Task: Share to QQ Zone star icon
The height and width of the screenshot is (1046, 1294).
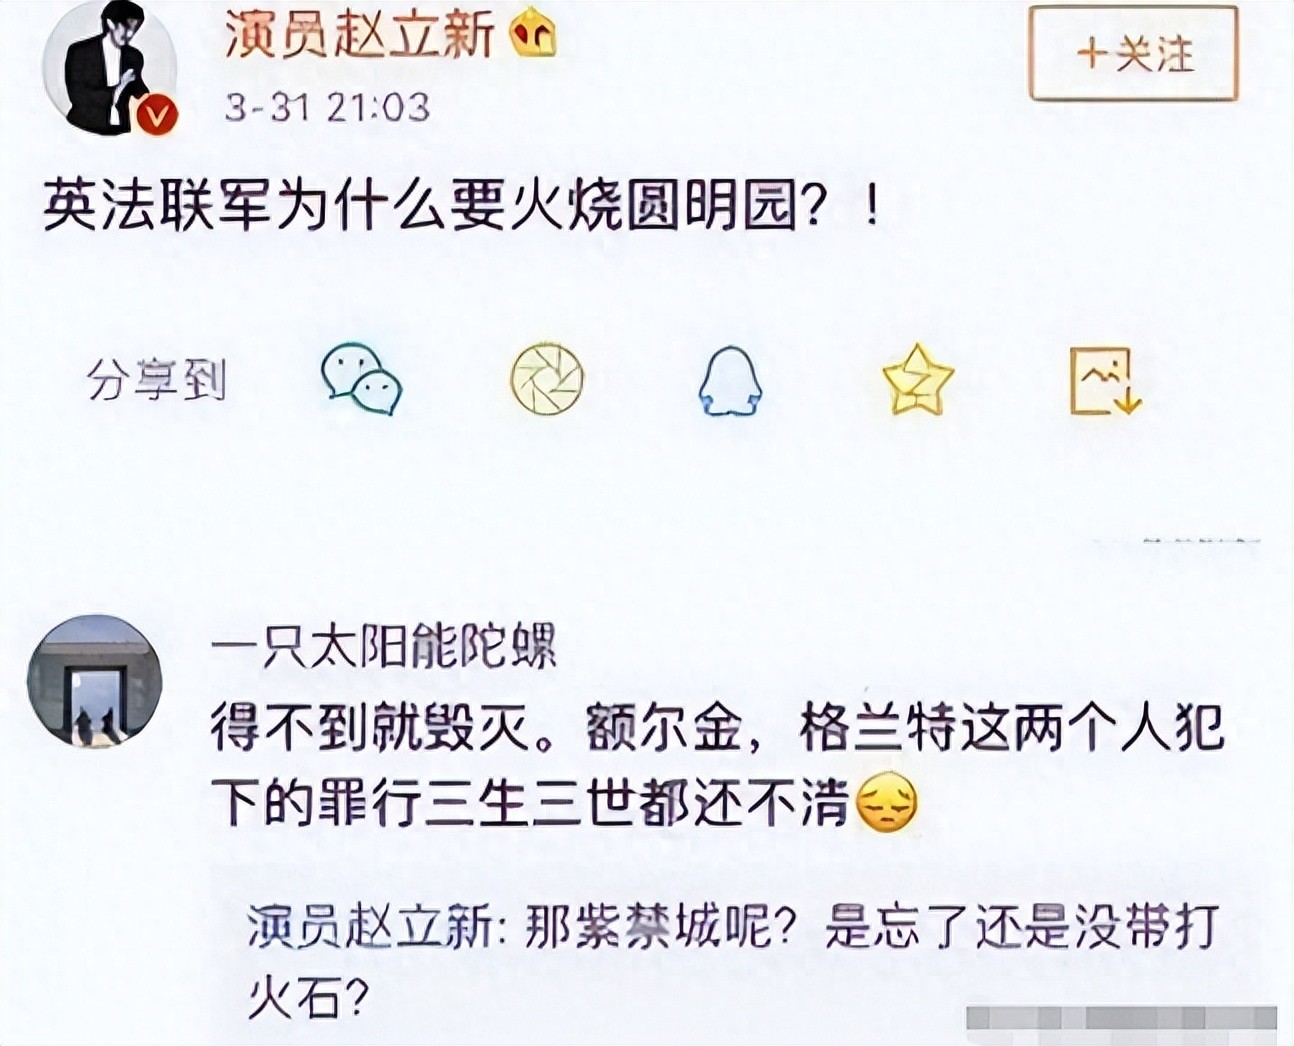Action: (917, 378)
